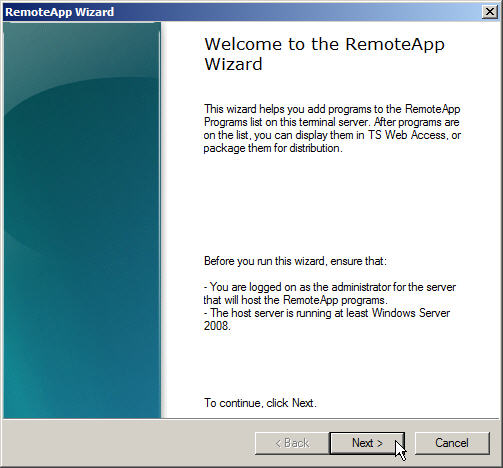The height and width of the screenshot is (468, 503).
Task: Click the grayed-out < Back button
Action: point(292,443)
